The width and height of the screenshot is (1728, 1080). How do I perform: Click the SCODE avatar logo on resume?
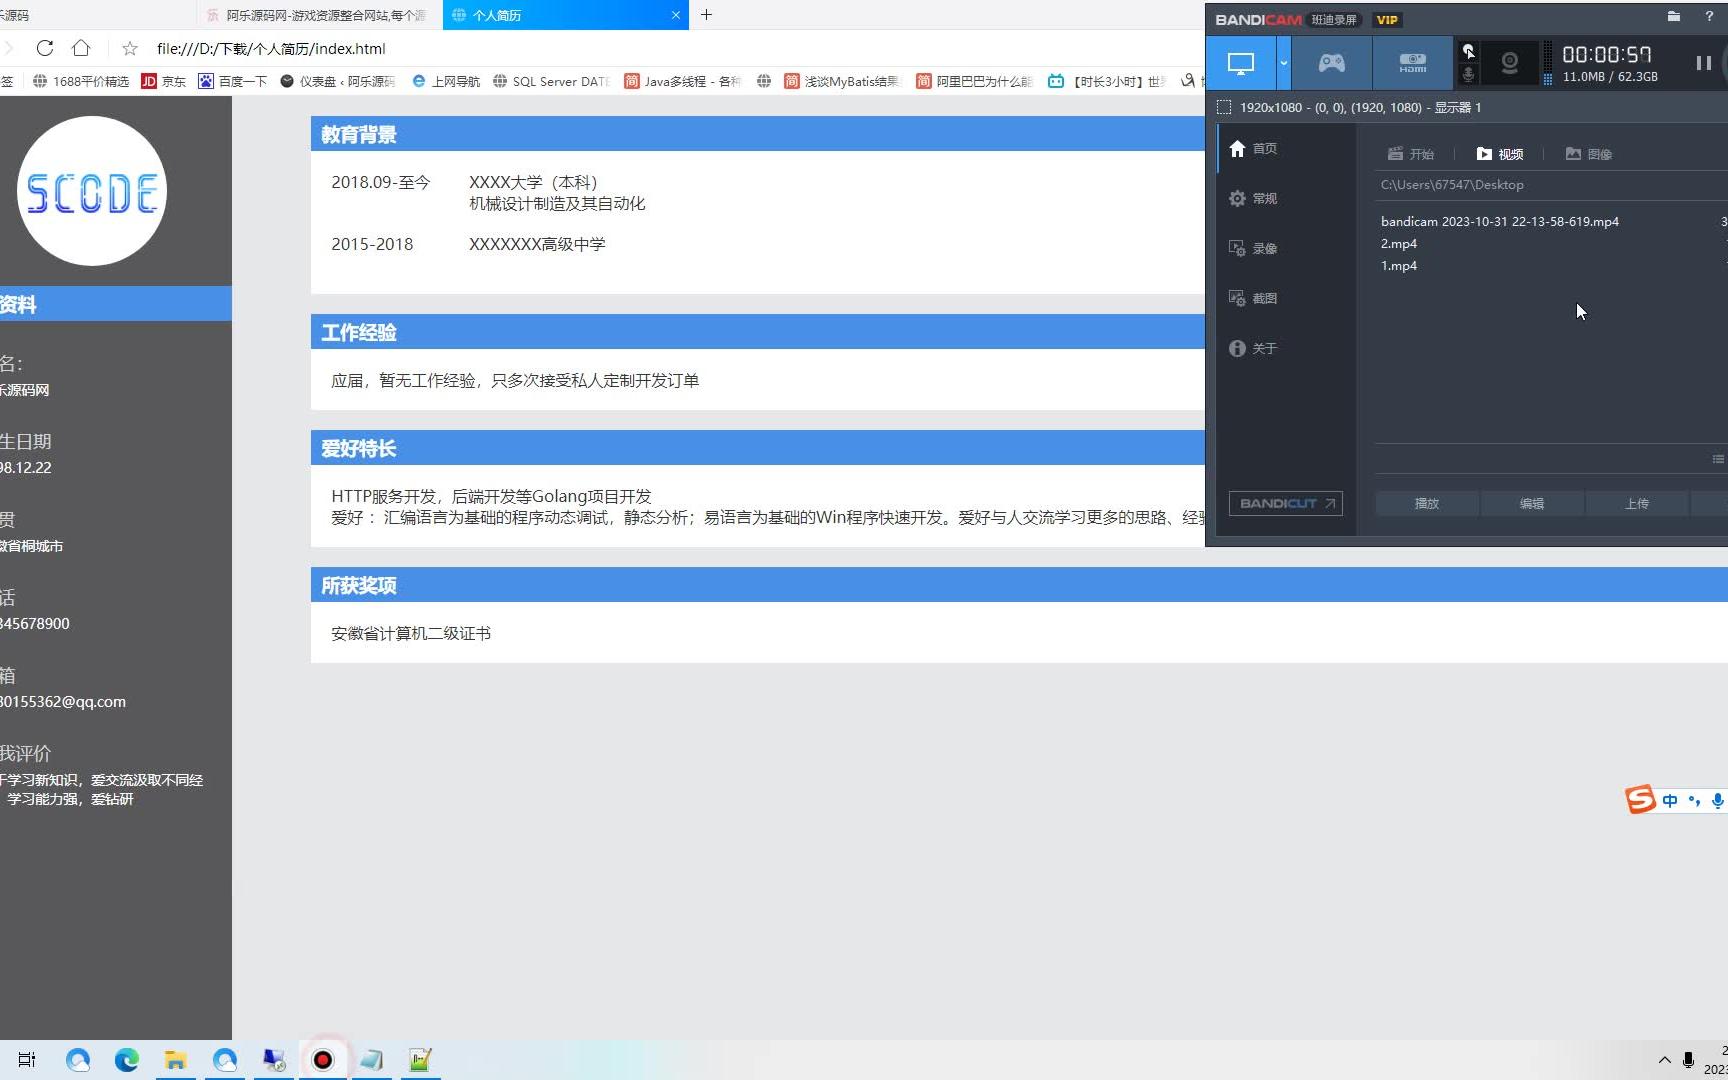tap(92, 191)
